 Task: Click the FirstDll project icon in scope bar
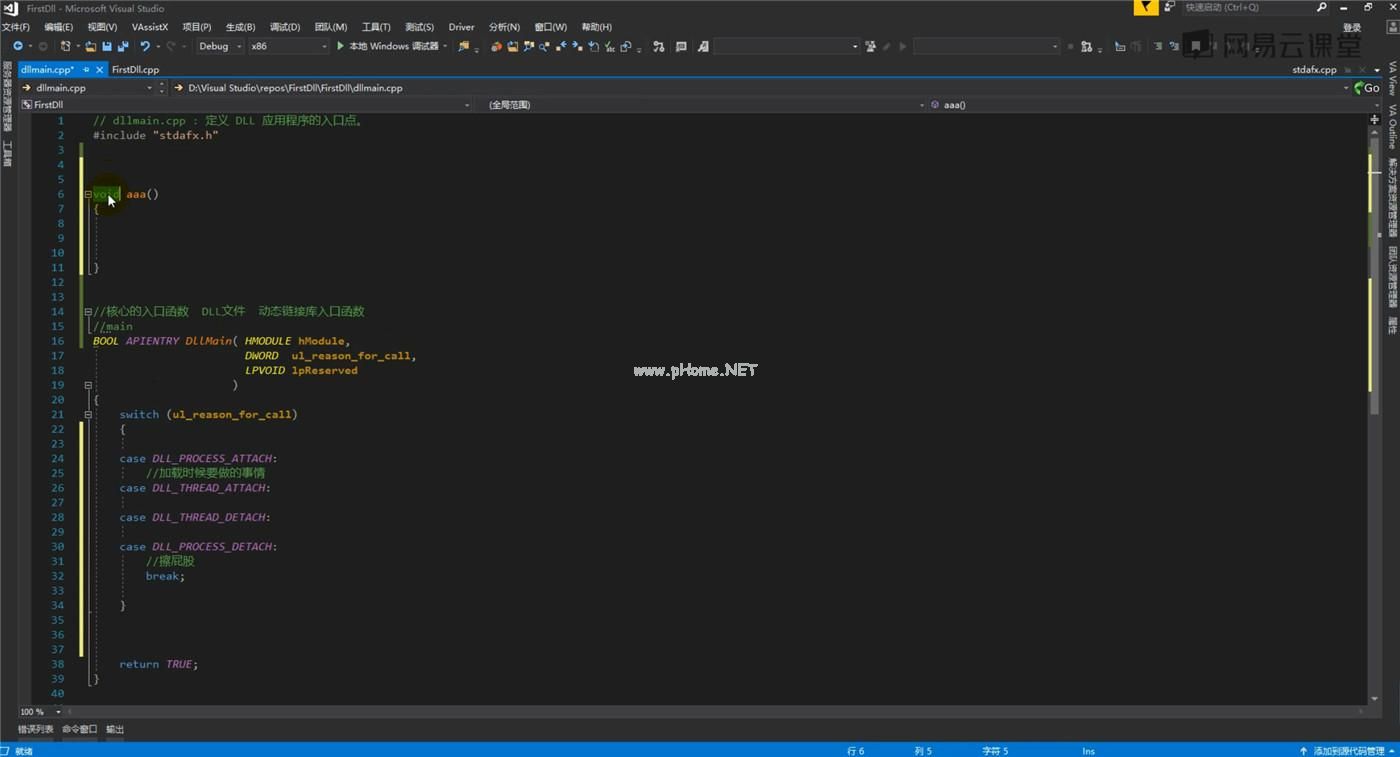point(26,104)
